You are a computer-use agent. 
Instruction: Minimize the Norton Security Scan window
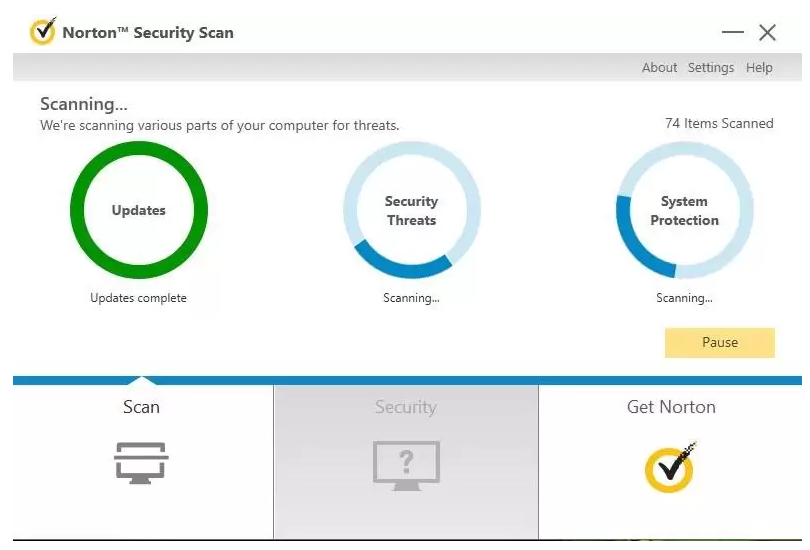point(733,33)
